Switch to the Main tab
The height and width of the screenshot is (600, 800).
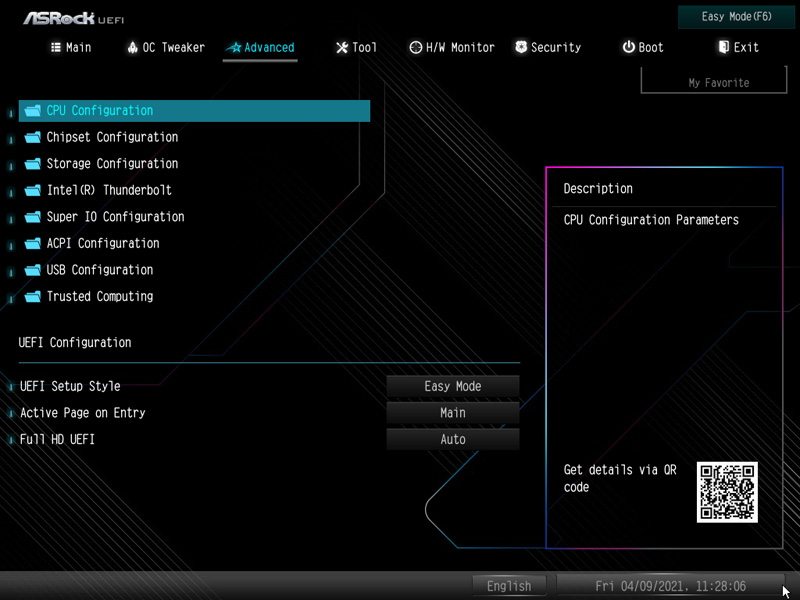tap(71, 47)
